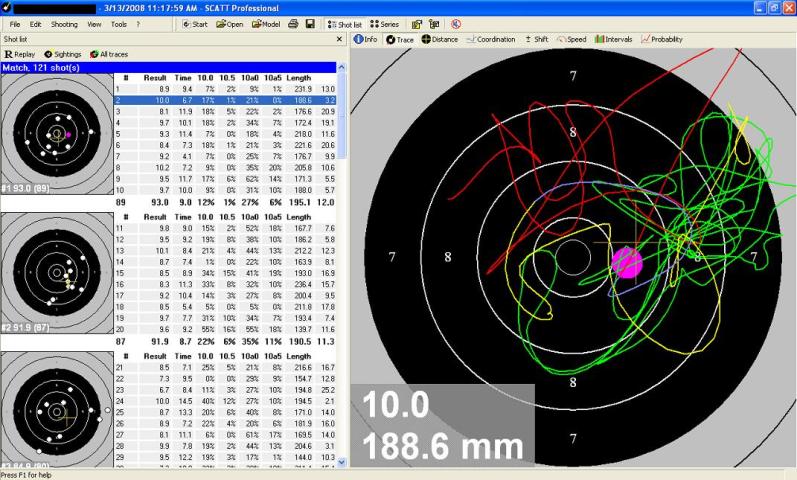Select shot 27 row with length 169.5

(x=225, y=435)
